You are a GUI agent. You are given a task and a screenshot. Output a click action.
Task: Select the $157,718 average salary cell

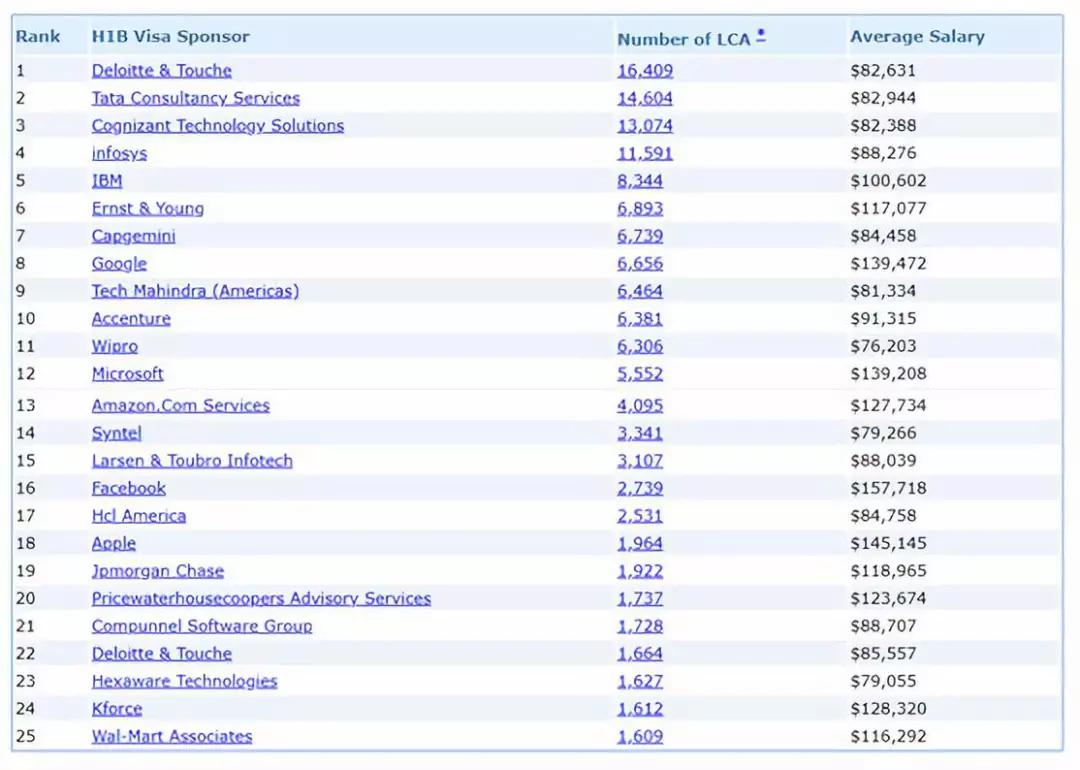pos(888,488)
